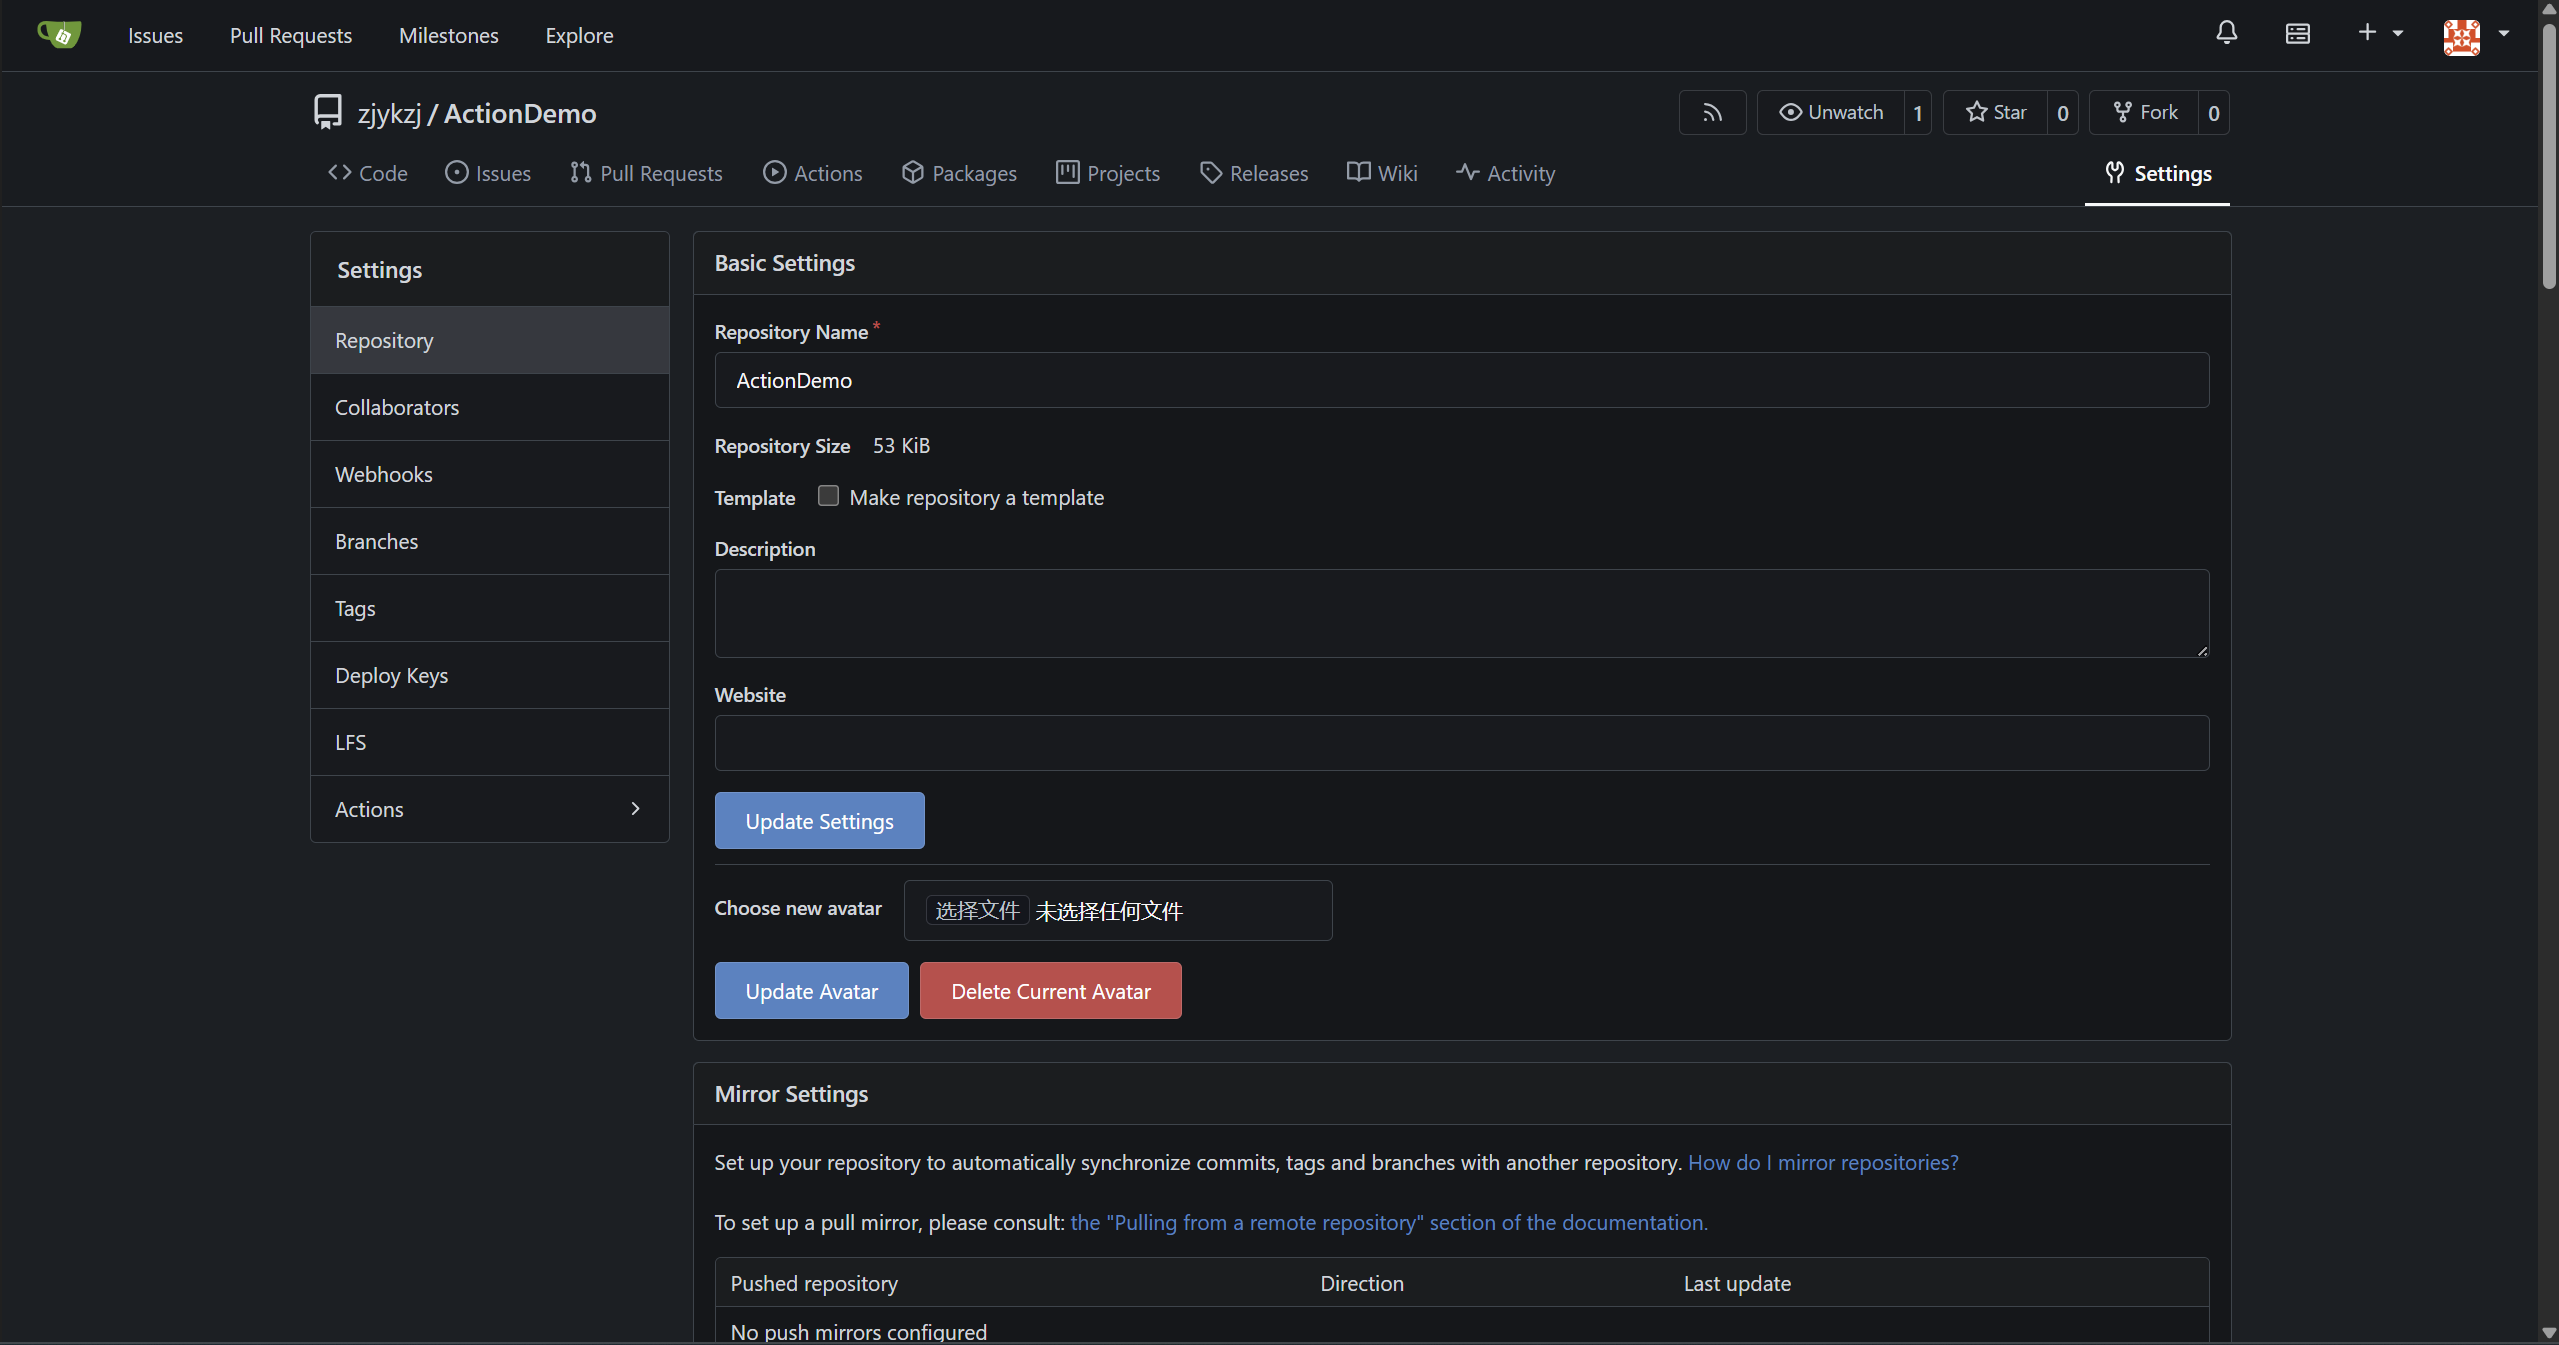Click the RSS feed icon button

click(1712, 113)
